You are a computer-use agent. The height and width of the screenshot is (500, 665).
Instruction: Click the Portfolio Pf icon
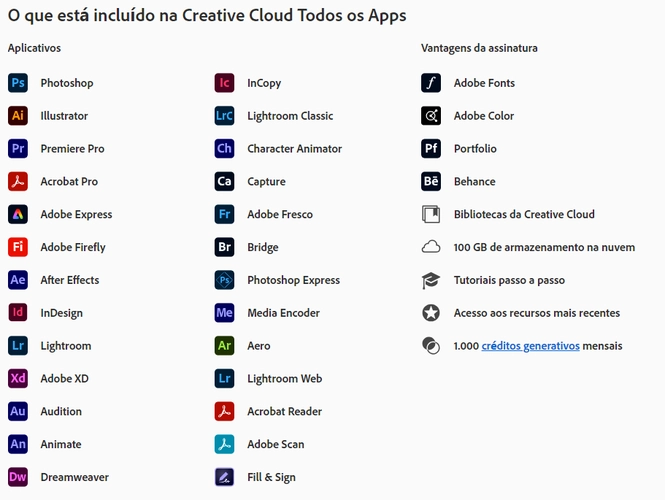(431, 149)
